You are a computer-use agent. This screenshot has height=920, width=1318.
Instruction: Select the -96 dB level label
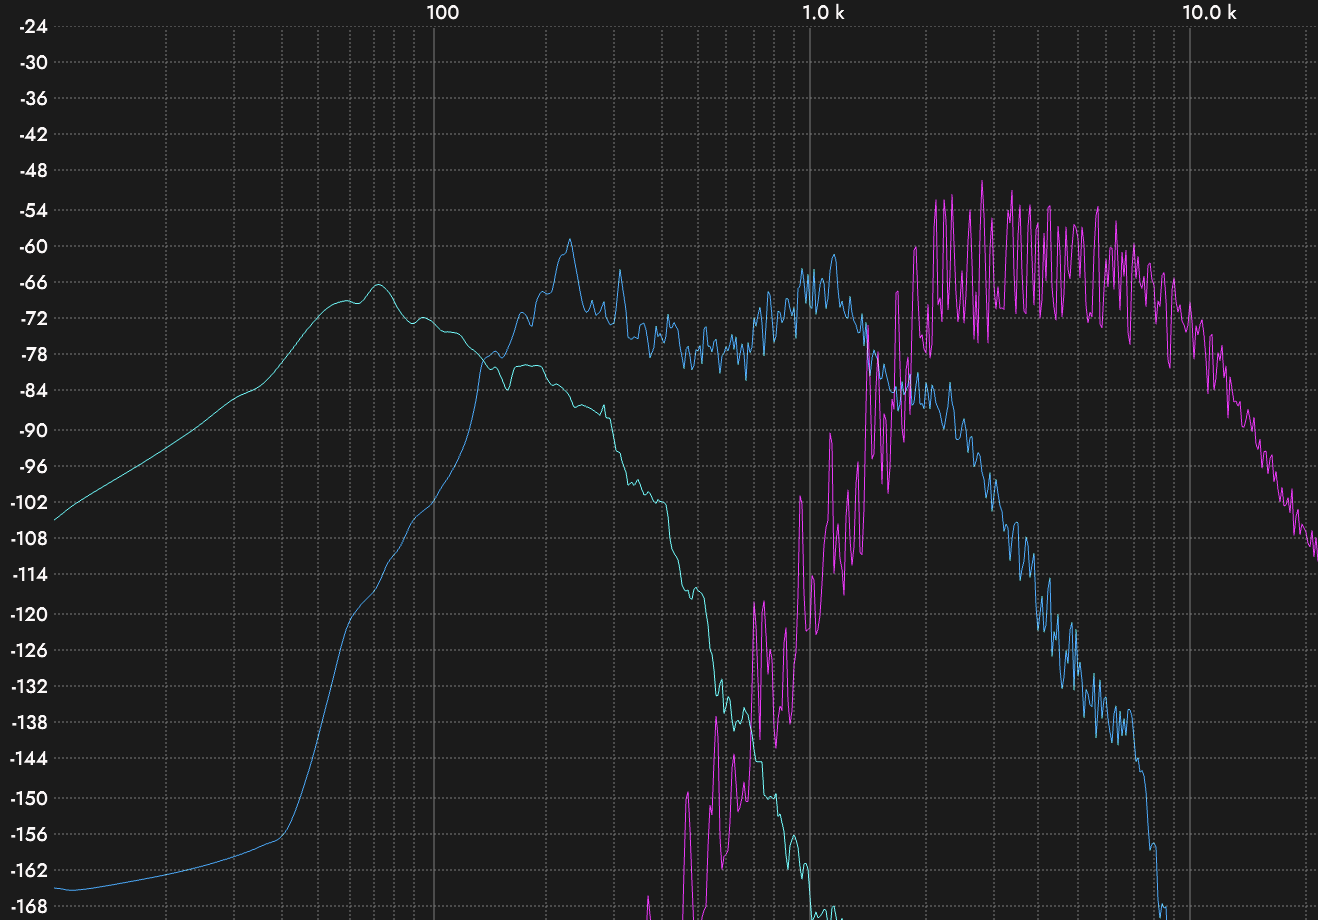[33, 466]
